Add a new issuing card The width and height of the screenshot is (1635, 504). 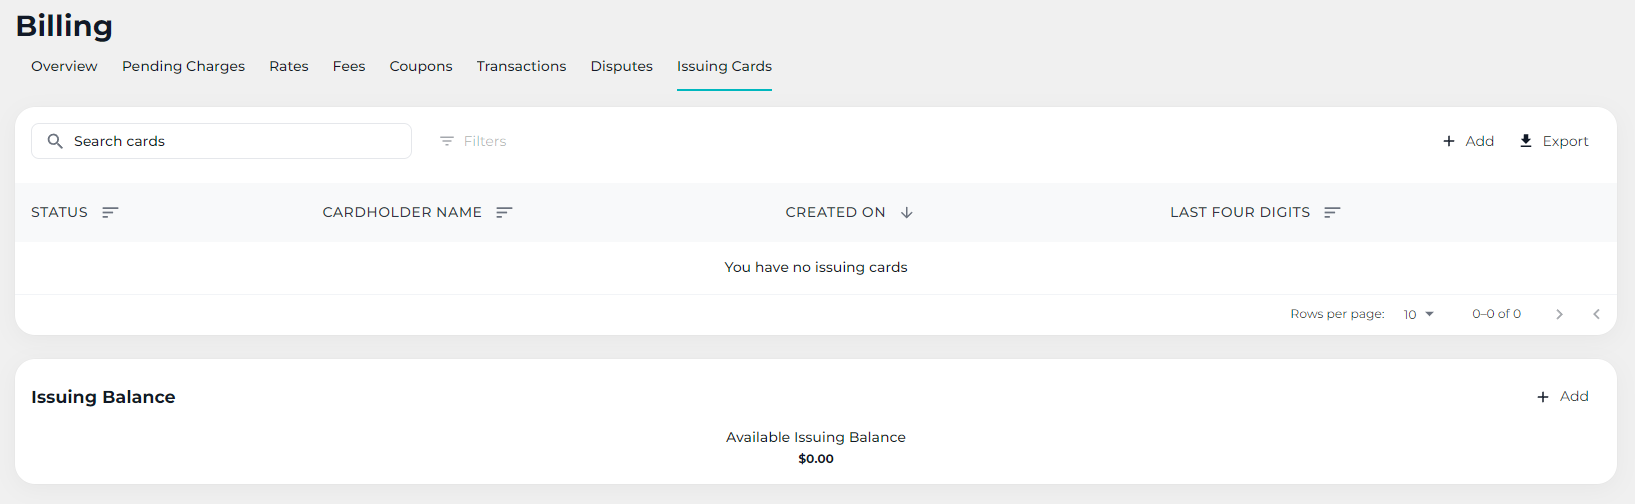click(x=1468, y=141)
